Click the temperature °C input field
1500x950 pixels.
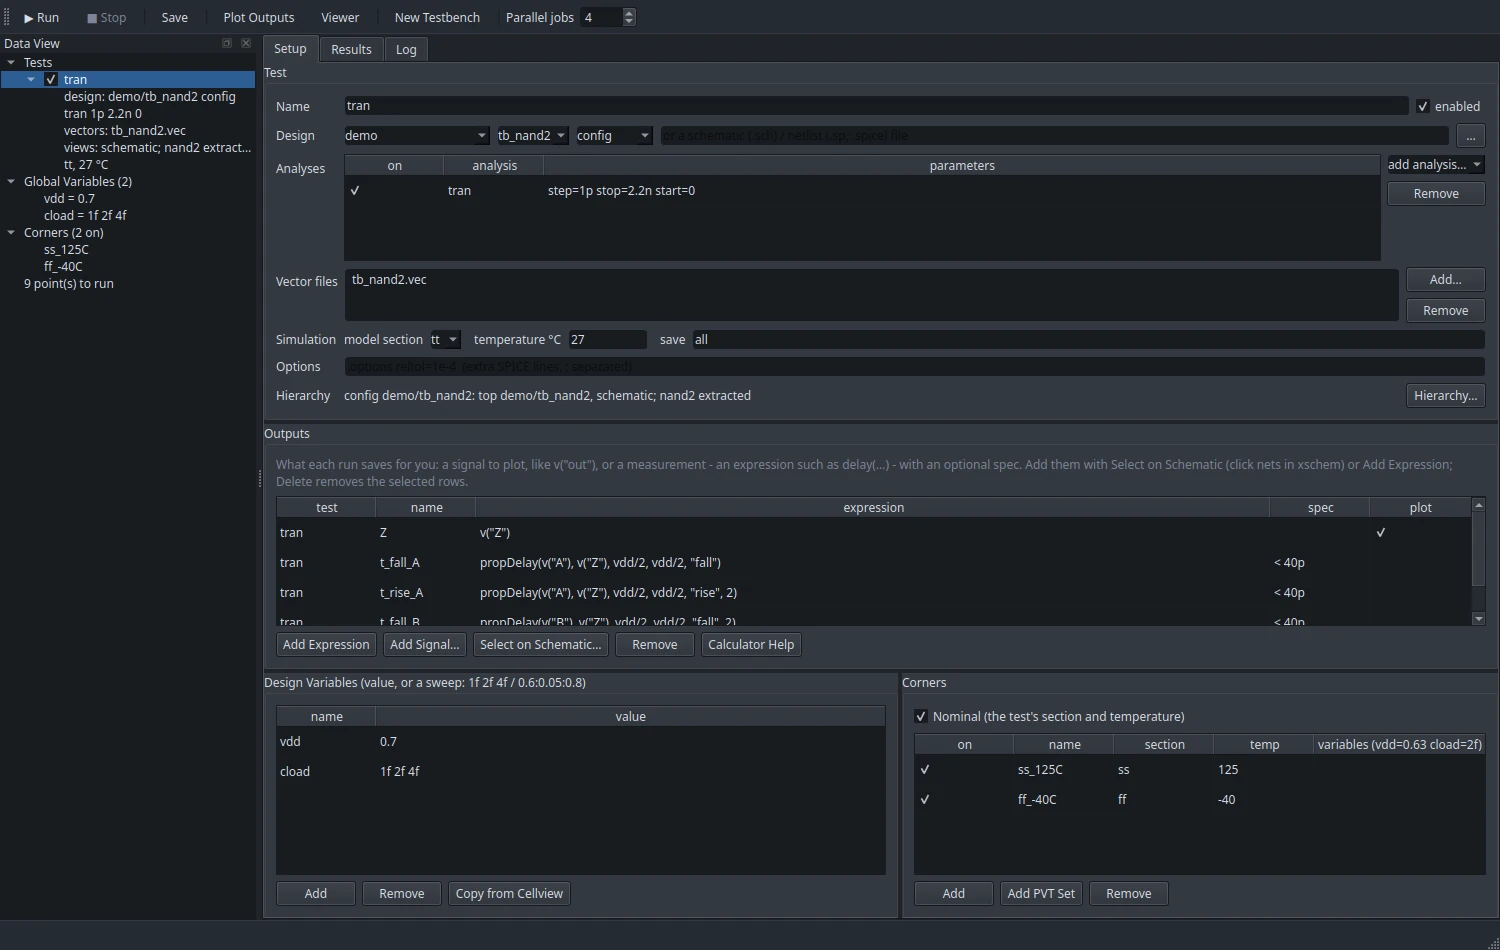coord(607,340)
